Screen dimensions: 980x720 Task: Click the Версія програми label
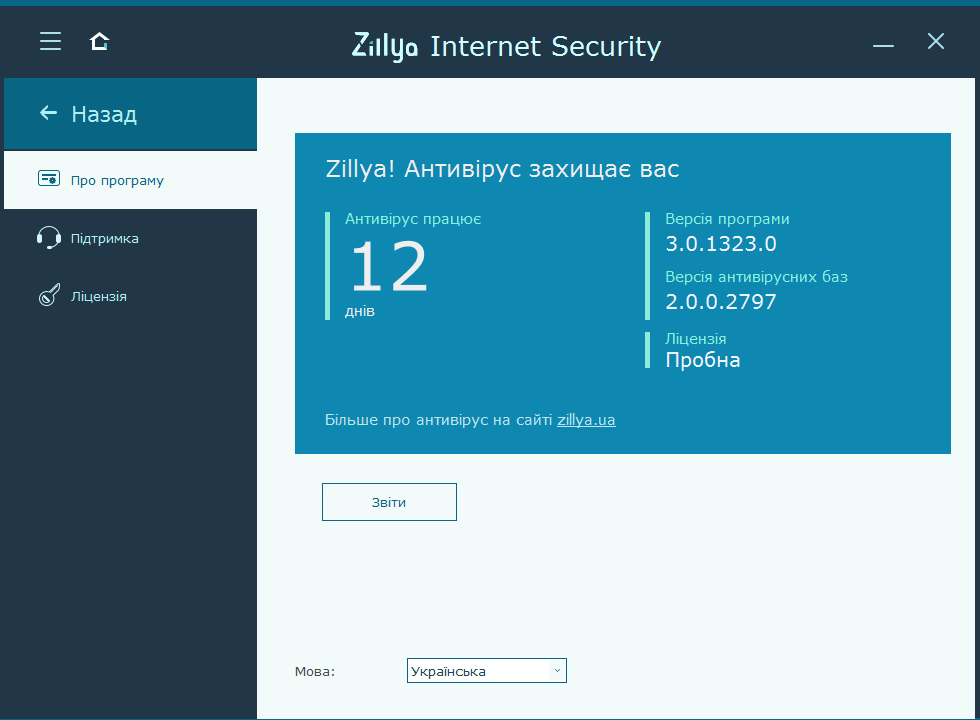click(727, 219)
